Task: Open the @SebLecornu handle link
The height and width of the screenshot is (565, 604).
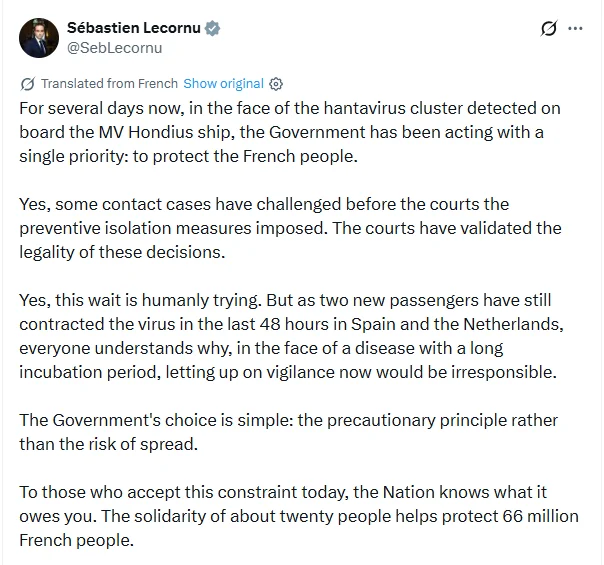Action: tap(114, 48)
